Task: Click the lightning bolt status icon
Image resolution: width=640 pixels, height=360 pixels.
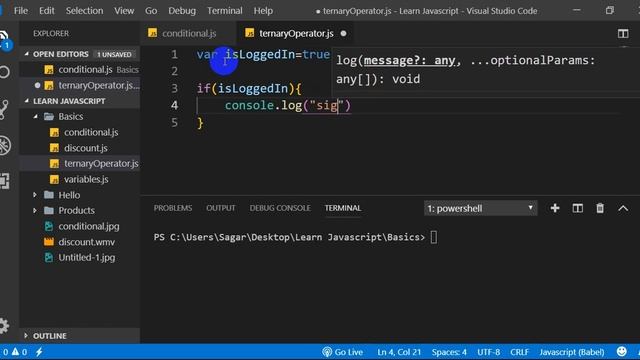Action: pyautogui.click(x=39, y=352)
